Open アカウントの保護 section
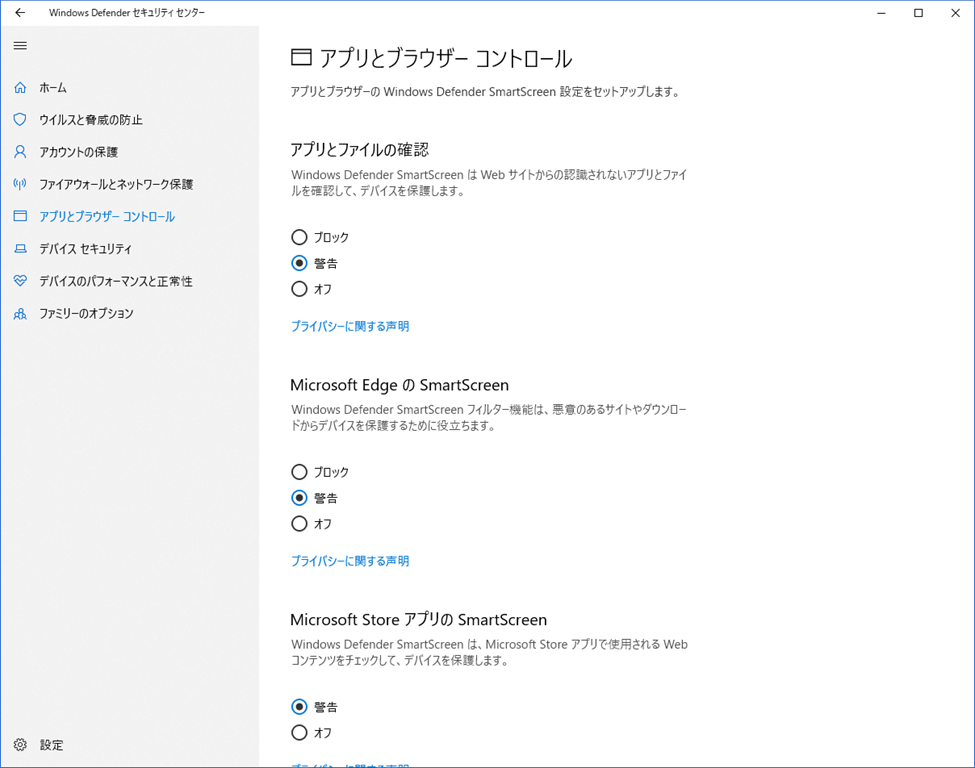 pos(78,152)
